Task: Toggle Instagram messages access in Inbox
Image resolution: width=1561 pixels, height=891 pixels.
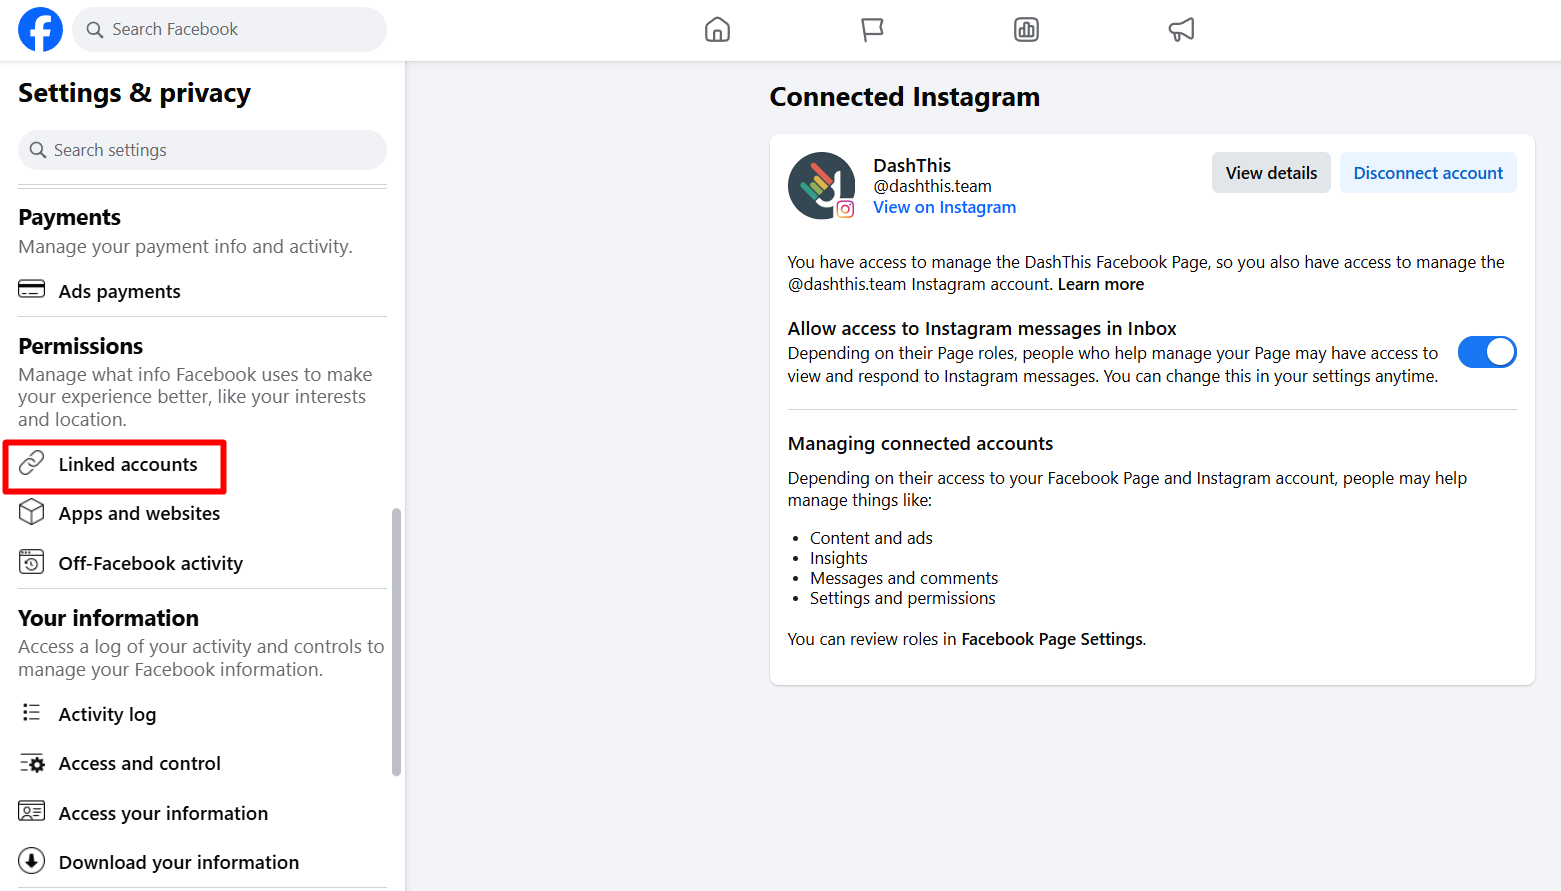Action: (1487, 352)
